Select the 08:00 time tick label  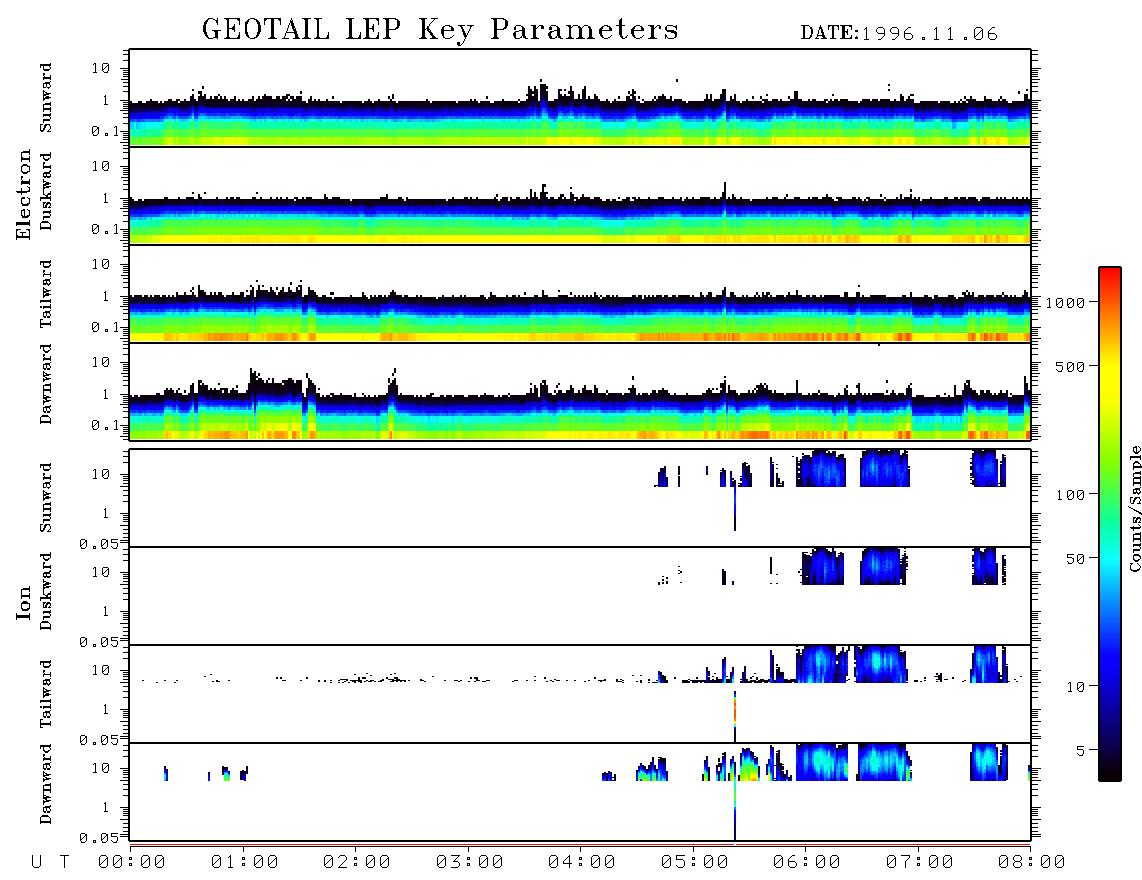click(1032, 863)
